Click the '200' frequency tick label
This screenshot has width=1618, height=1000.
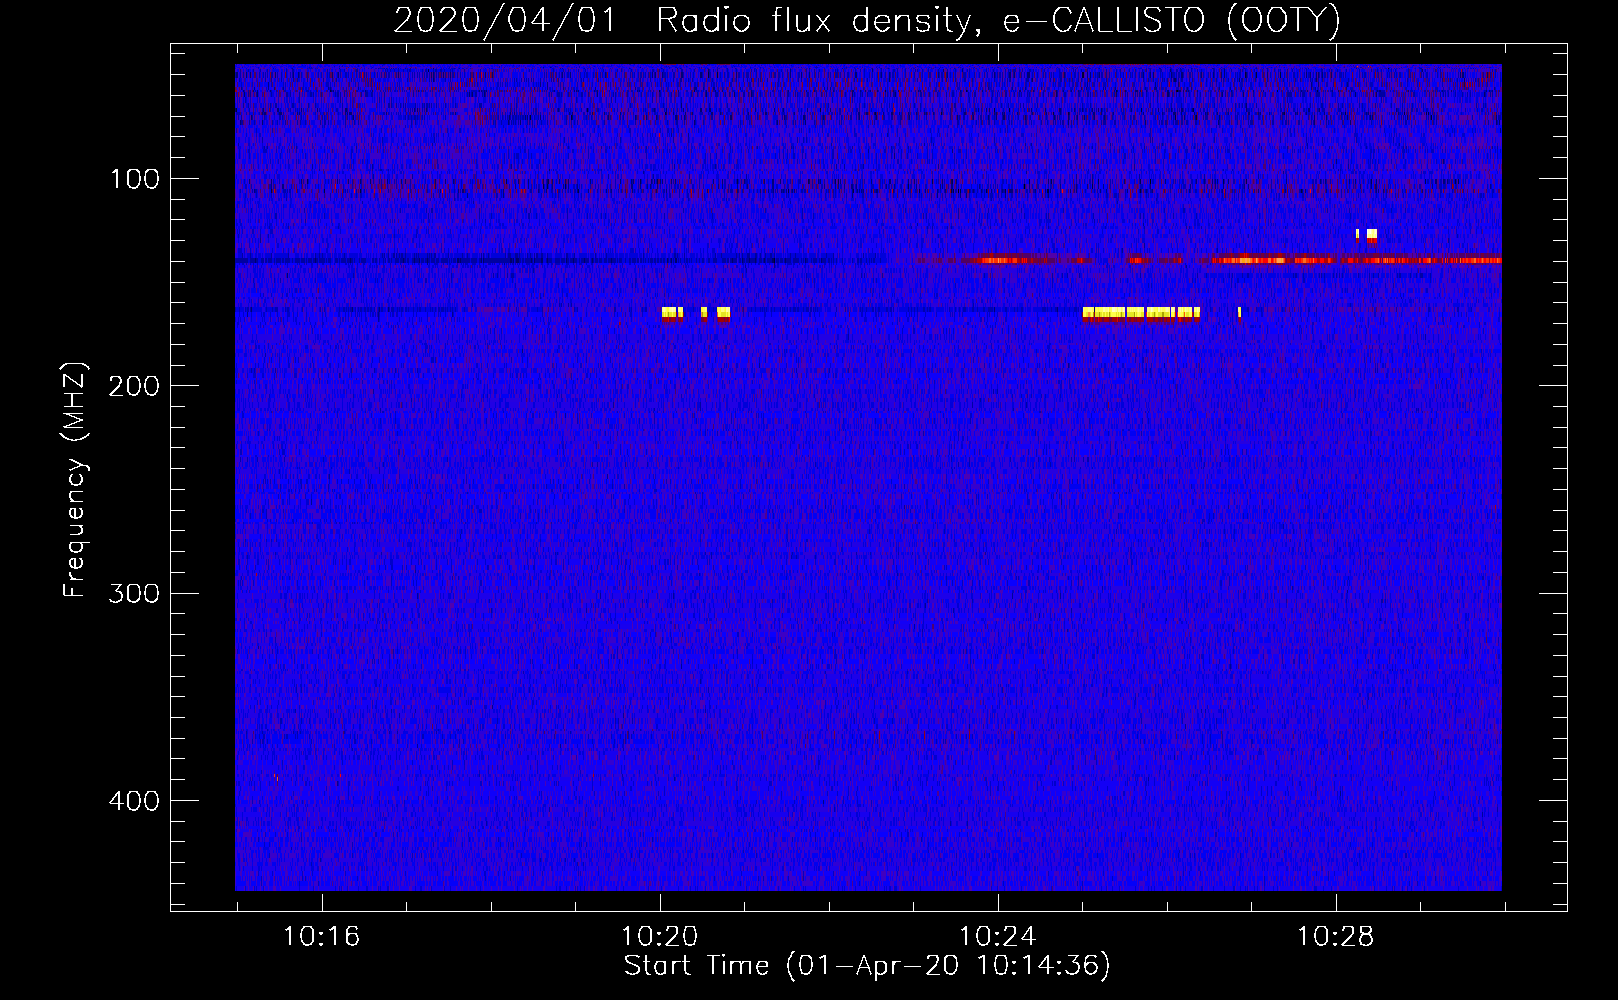[x=135, y=386]
